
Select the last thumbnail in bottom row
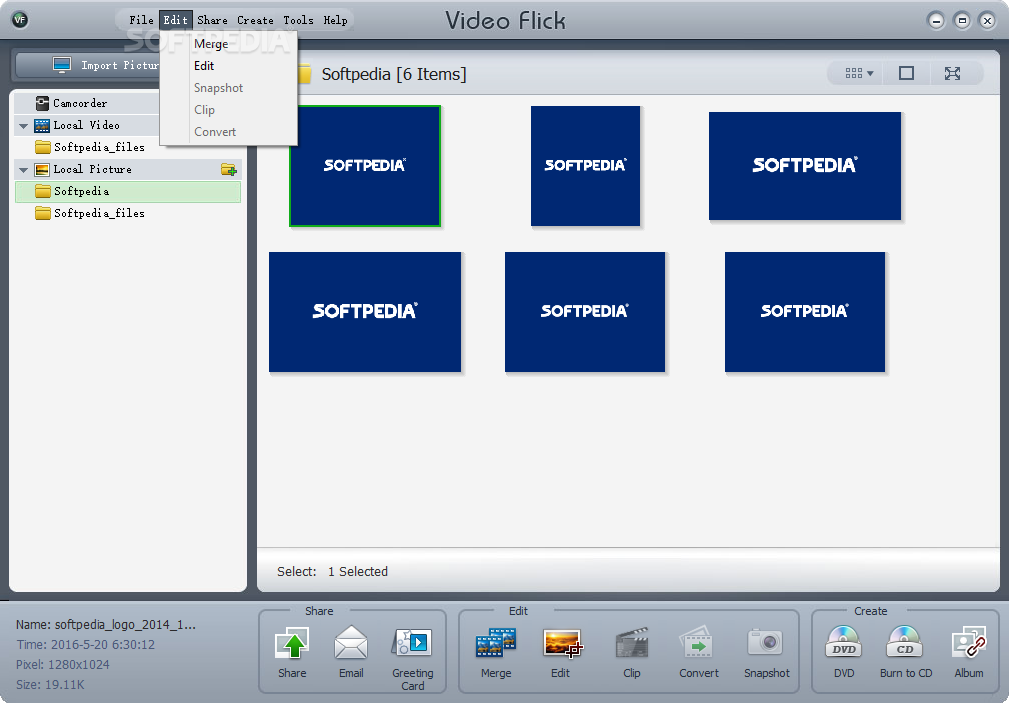tap(805, 312)
